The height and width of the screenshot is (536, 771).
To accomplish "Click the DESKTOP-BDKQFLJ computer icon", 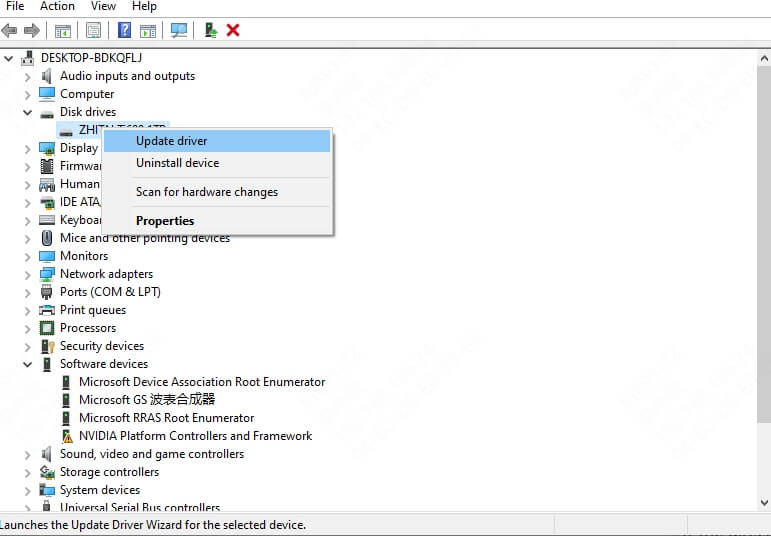I will tap(28, 58).
